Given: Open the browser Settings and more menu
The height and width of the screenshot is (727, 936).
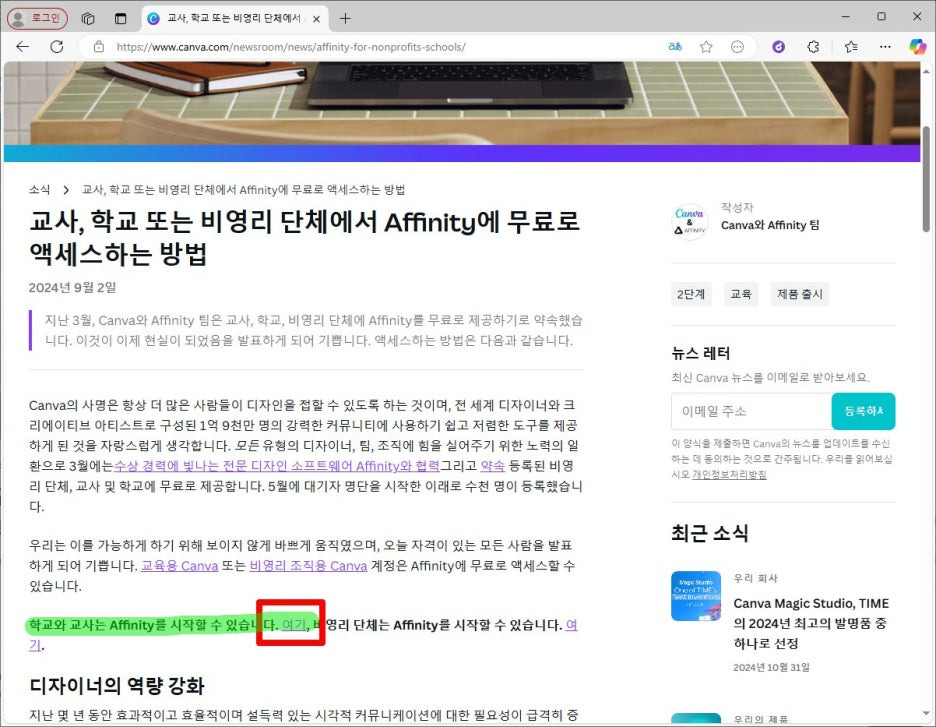Looking at the screenshot, I should point(885,47).
